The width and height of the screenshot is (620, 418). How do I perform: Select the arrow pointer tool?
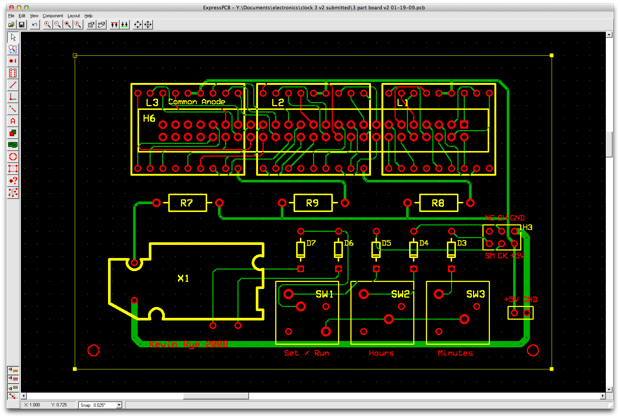[13, 37]
